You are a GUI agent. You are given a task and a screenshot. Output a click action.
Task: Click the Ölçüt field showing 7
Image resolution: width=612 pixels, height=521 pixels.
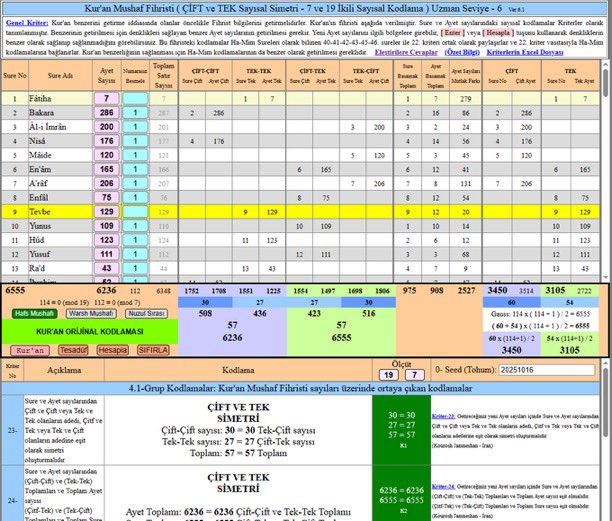tap(415, 375)
